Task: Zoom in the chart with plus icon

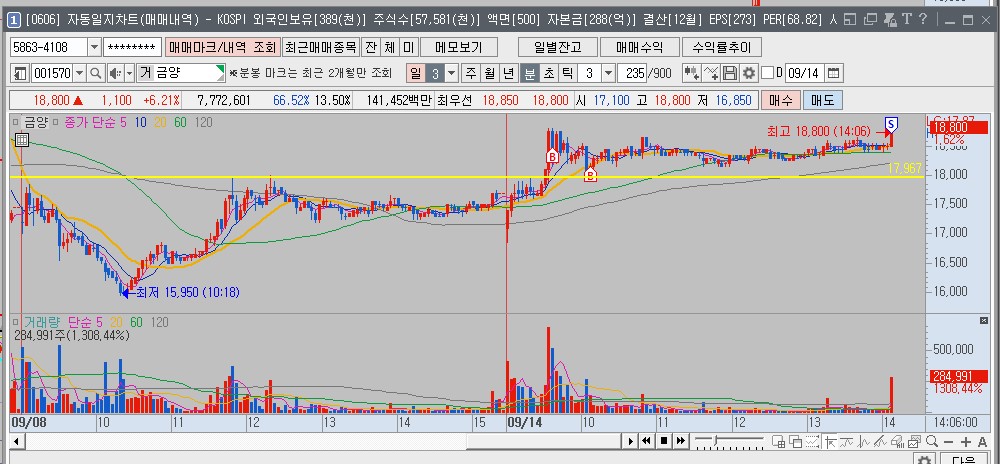Action: pyautogui.click(x=966, y=441)
